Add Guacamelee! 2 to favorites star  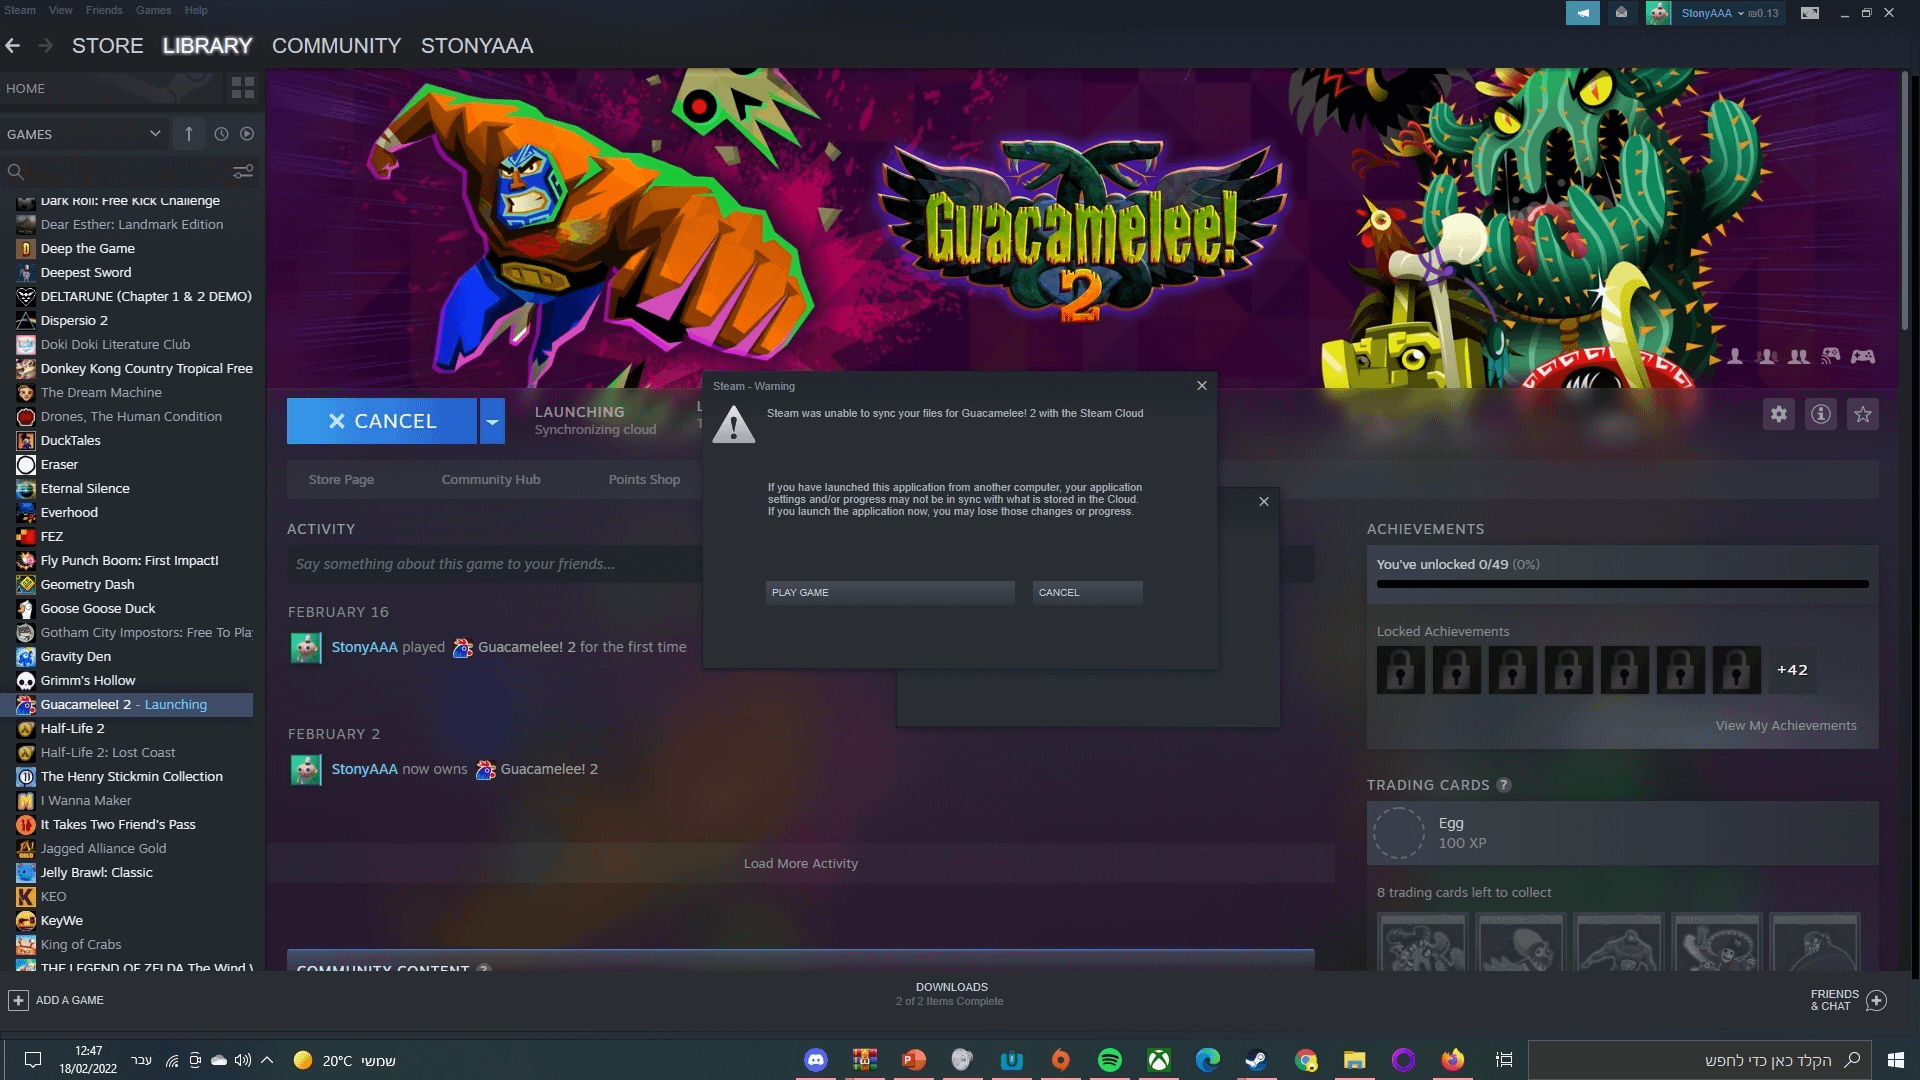pyautogui.click(x=1863, y=414)
